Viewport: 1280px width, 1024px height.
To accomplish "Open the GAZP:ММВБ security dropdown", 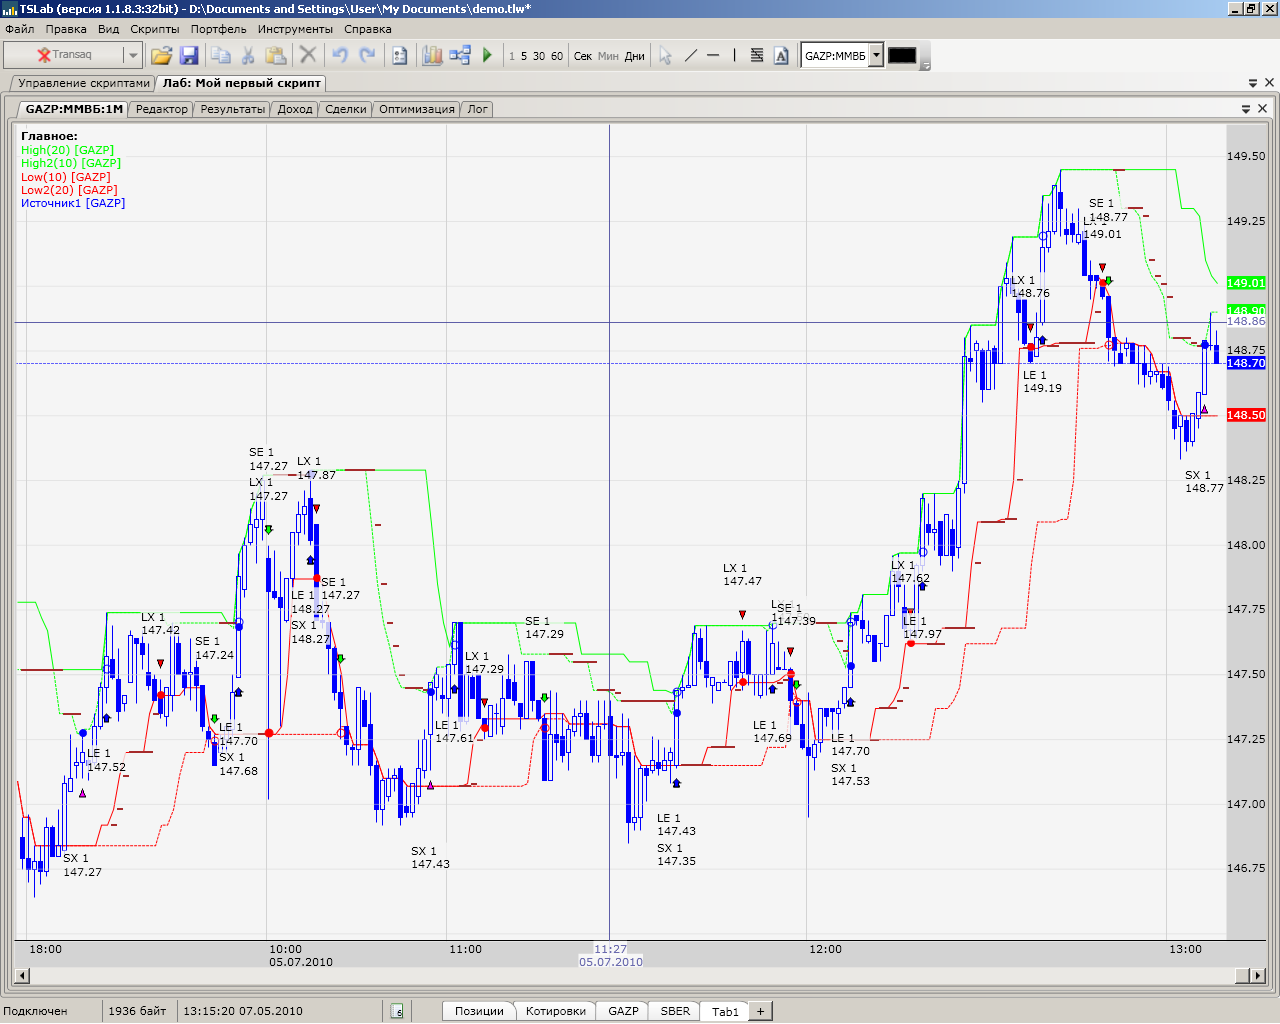I will (x=876, y=55).
